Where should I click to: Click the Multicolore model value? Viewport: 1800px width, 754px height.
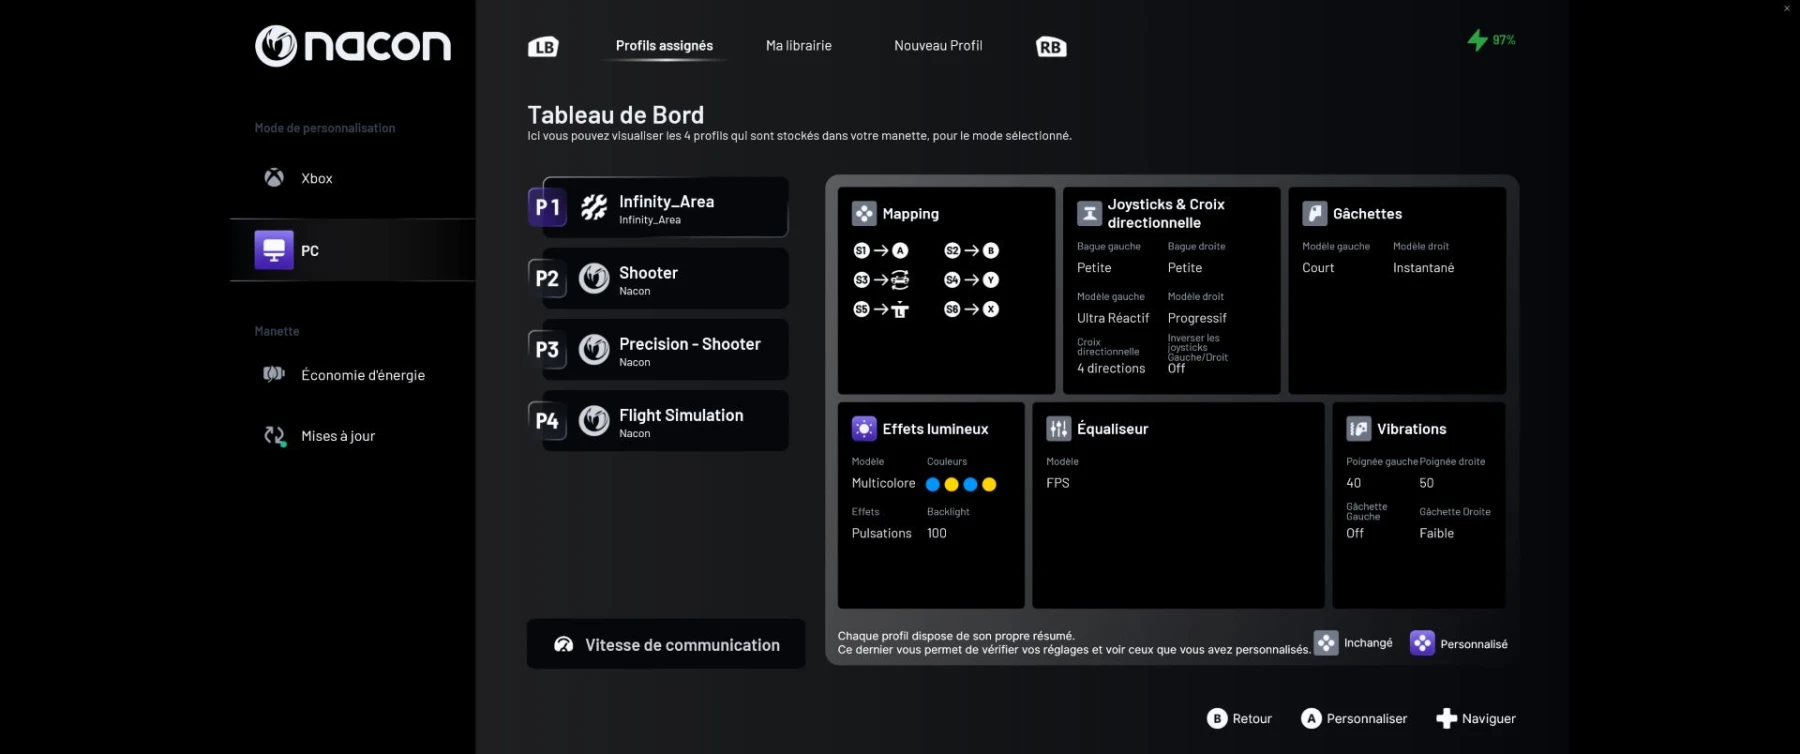884,483
